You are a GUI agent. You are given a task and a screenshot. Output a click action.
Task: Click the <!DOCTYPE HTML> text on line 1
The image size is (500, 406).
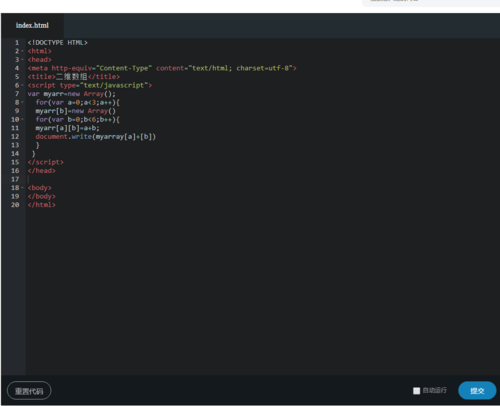[58, 43]
